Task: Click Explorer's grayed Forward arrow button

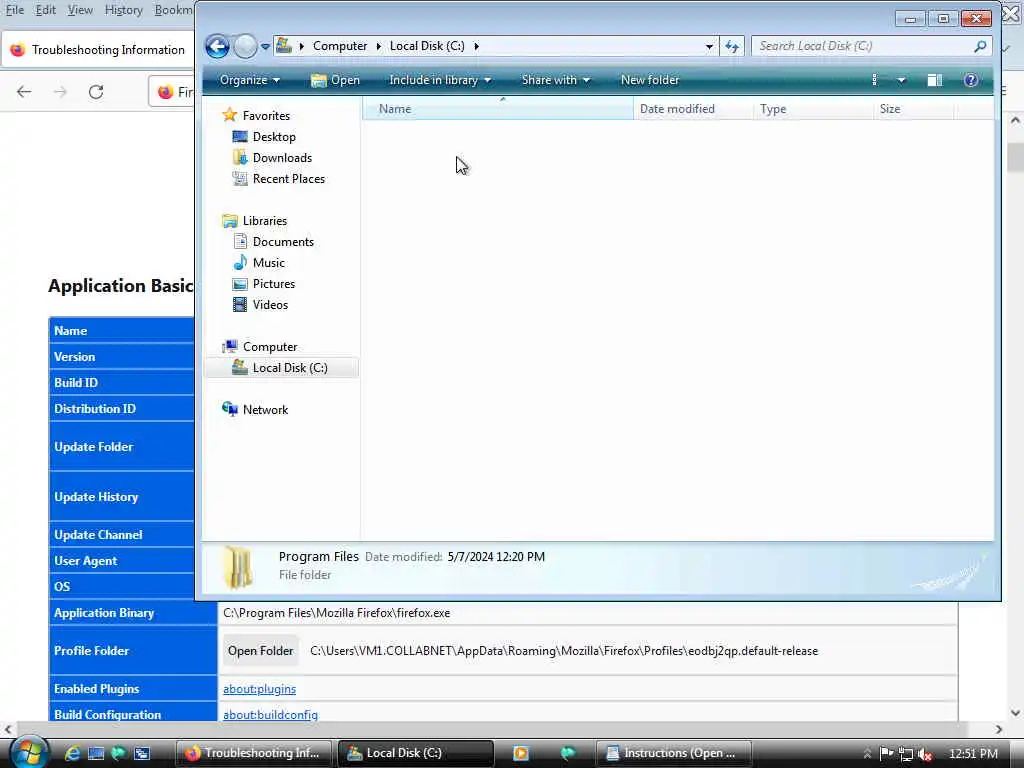Action: [x=246, y=46]
